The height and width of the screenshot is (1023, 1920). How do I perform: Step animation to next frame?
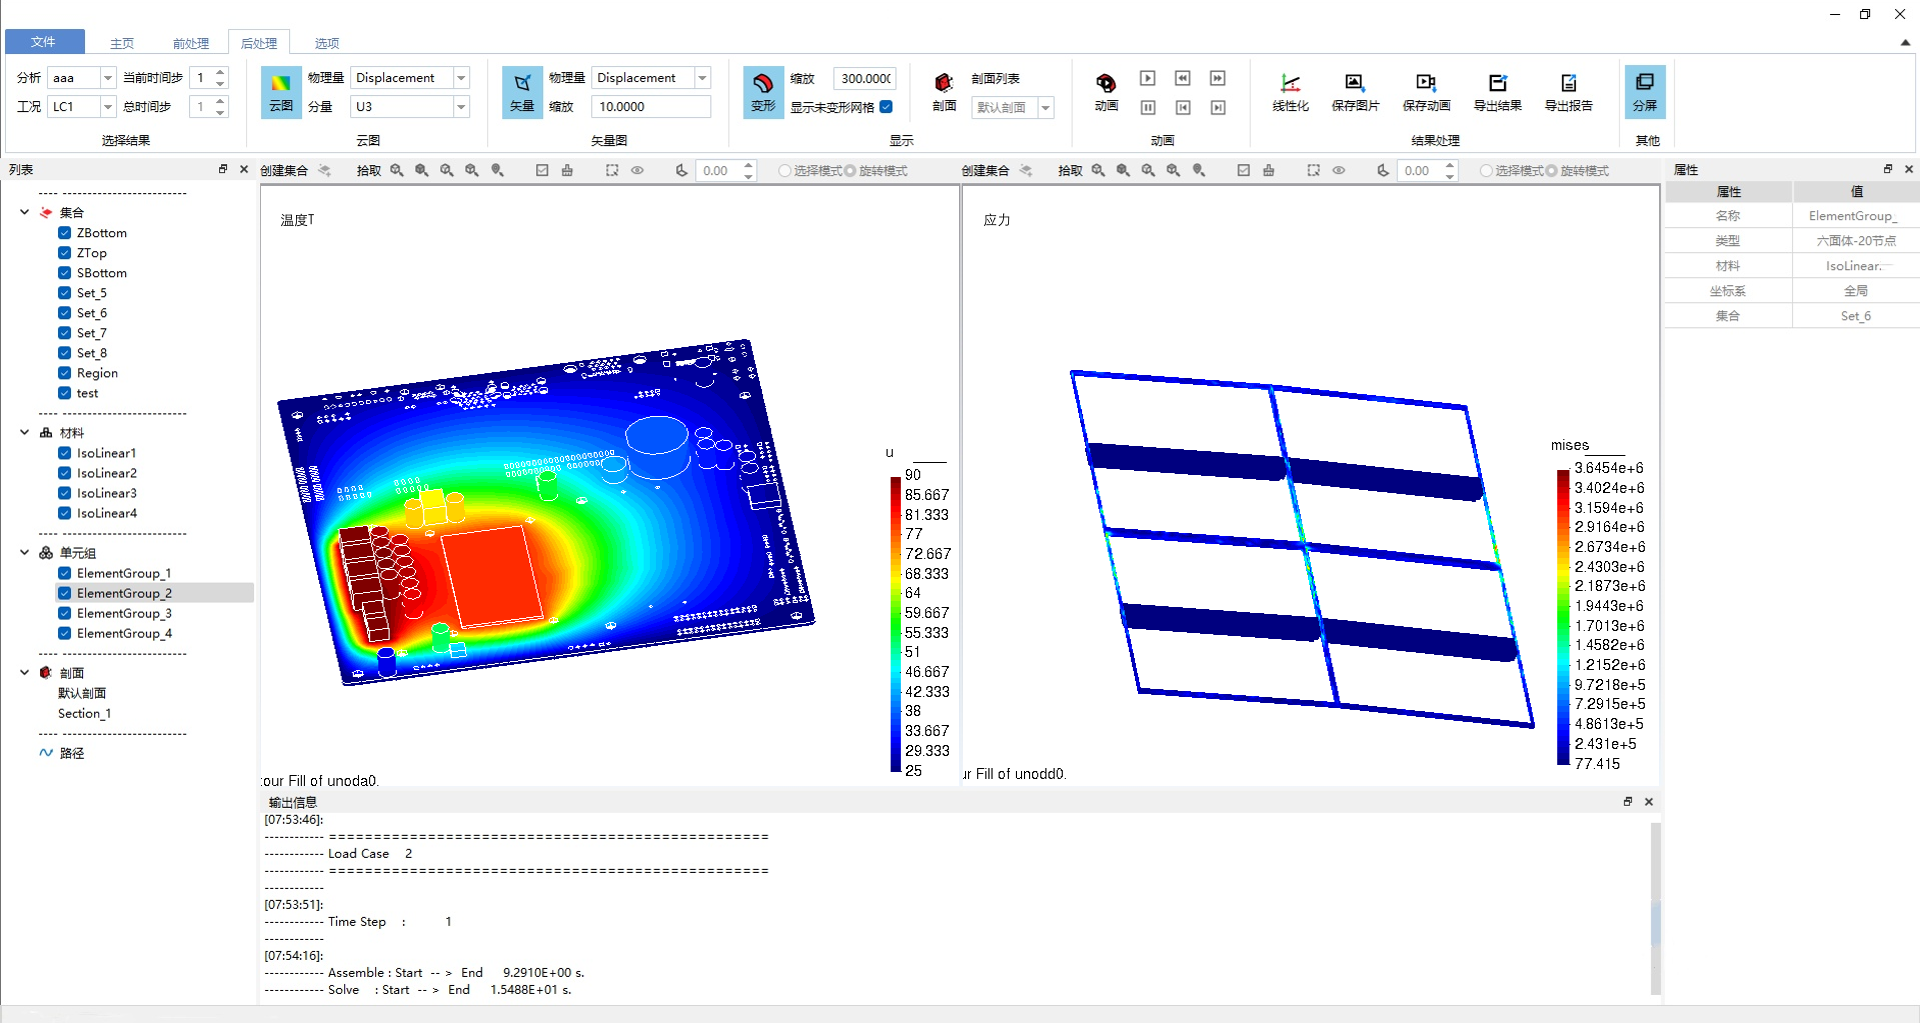[x=1218, y=78]
